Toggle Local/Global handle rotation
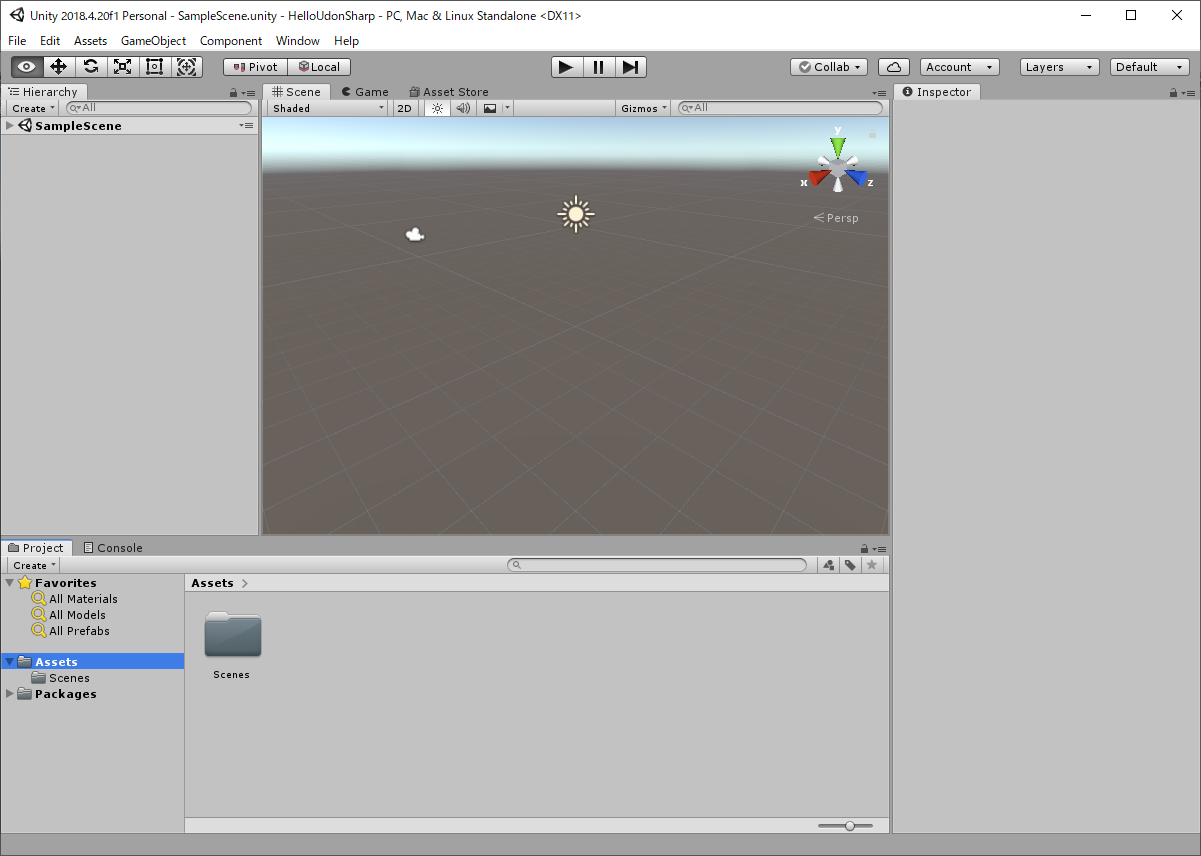1201x856 pixels. tap(319, 67)
